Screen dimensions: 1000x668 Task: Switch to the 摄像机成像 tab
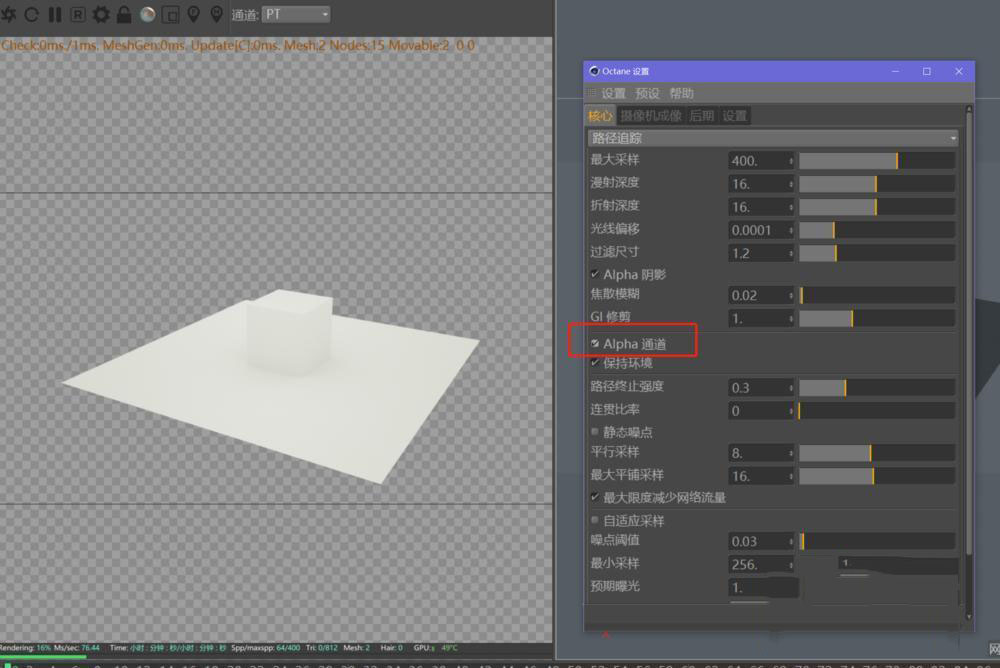click(651, 115)
